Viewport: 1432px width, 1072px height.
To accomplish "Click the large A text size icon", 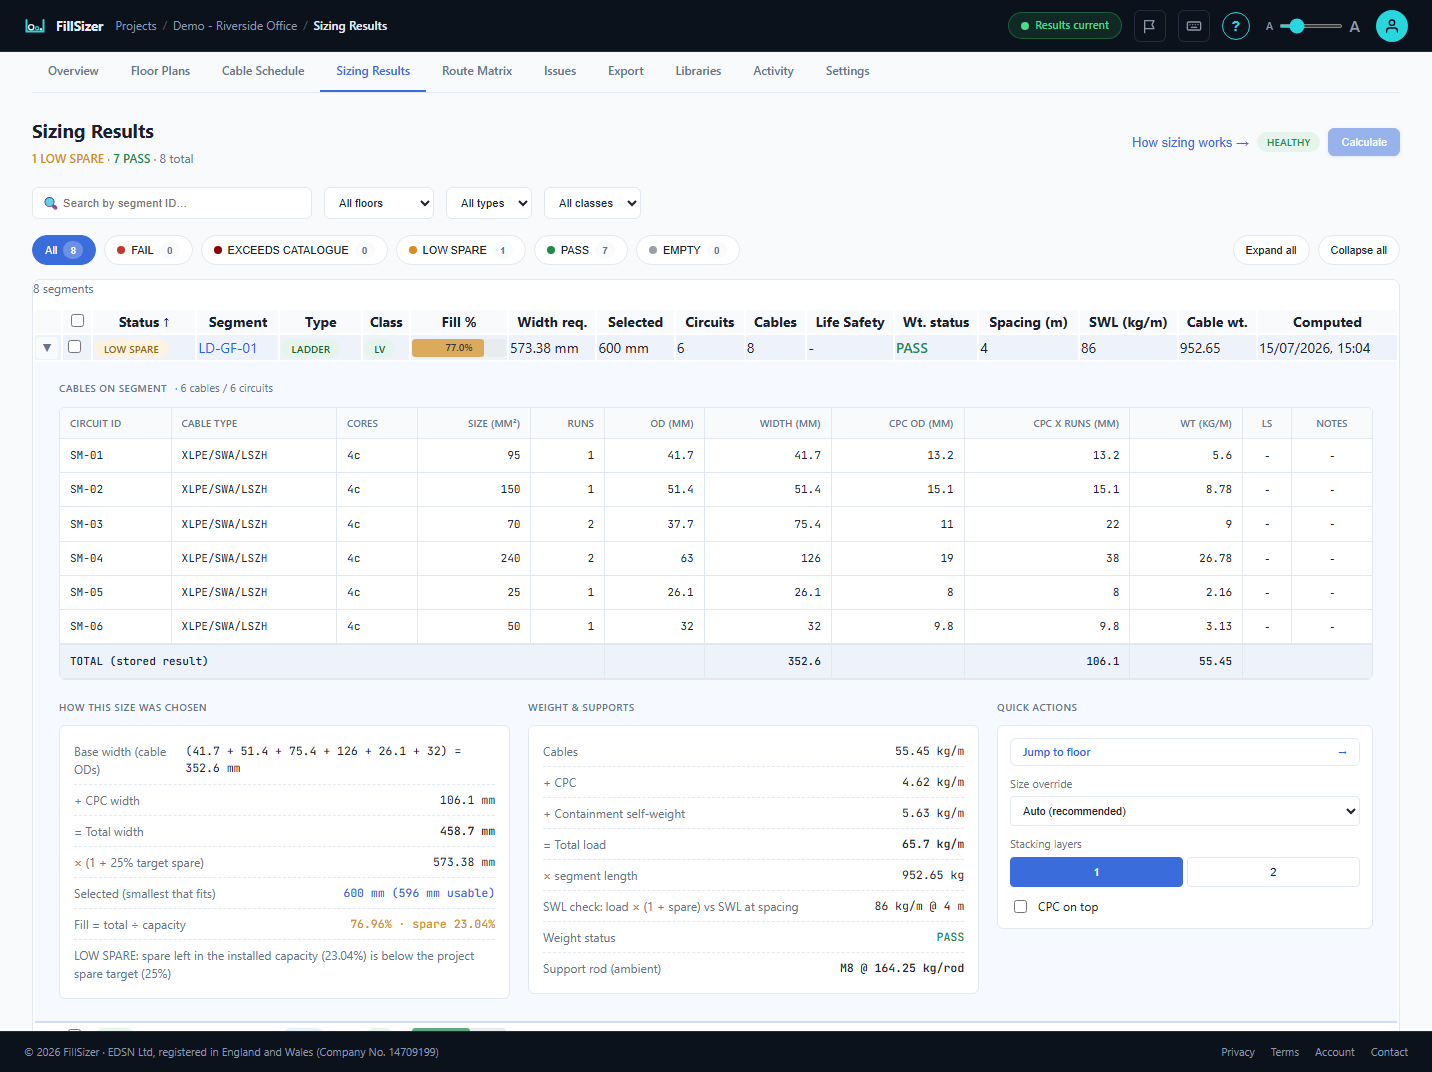I will click(x=1355, y=27).
